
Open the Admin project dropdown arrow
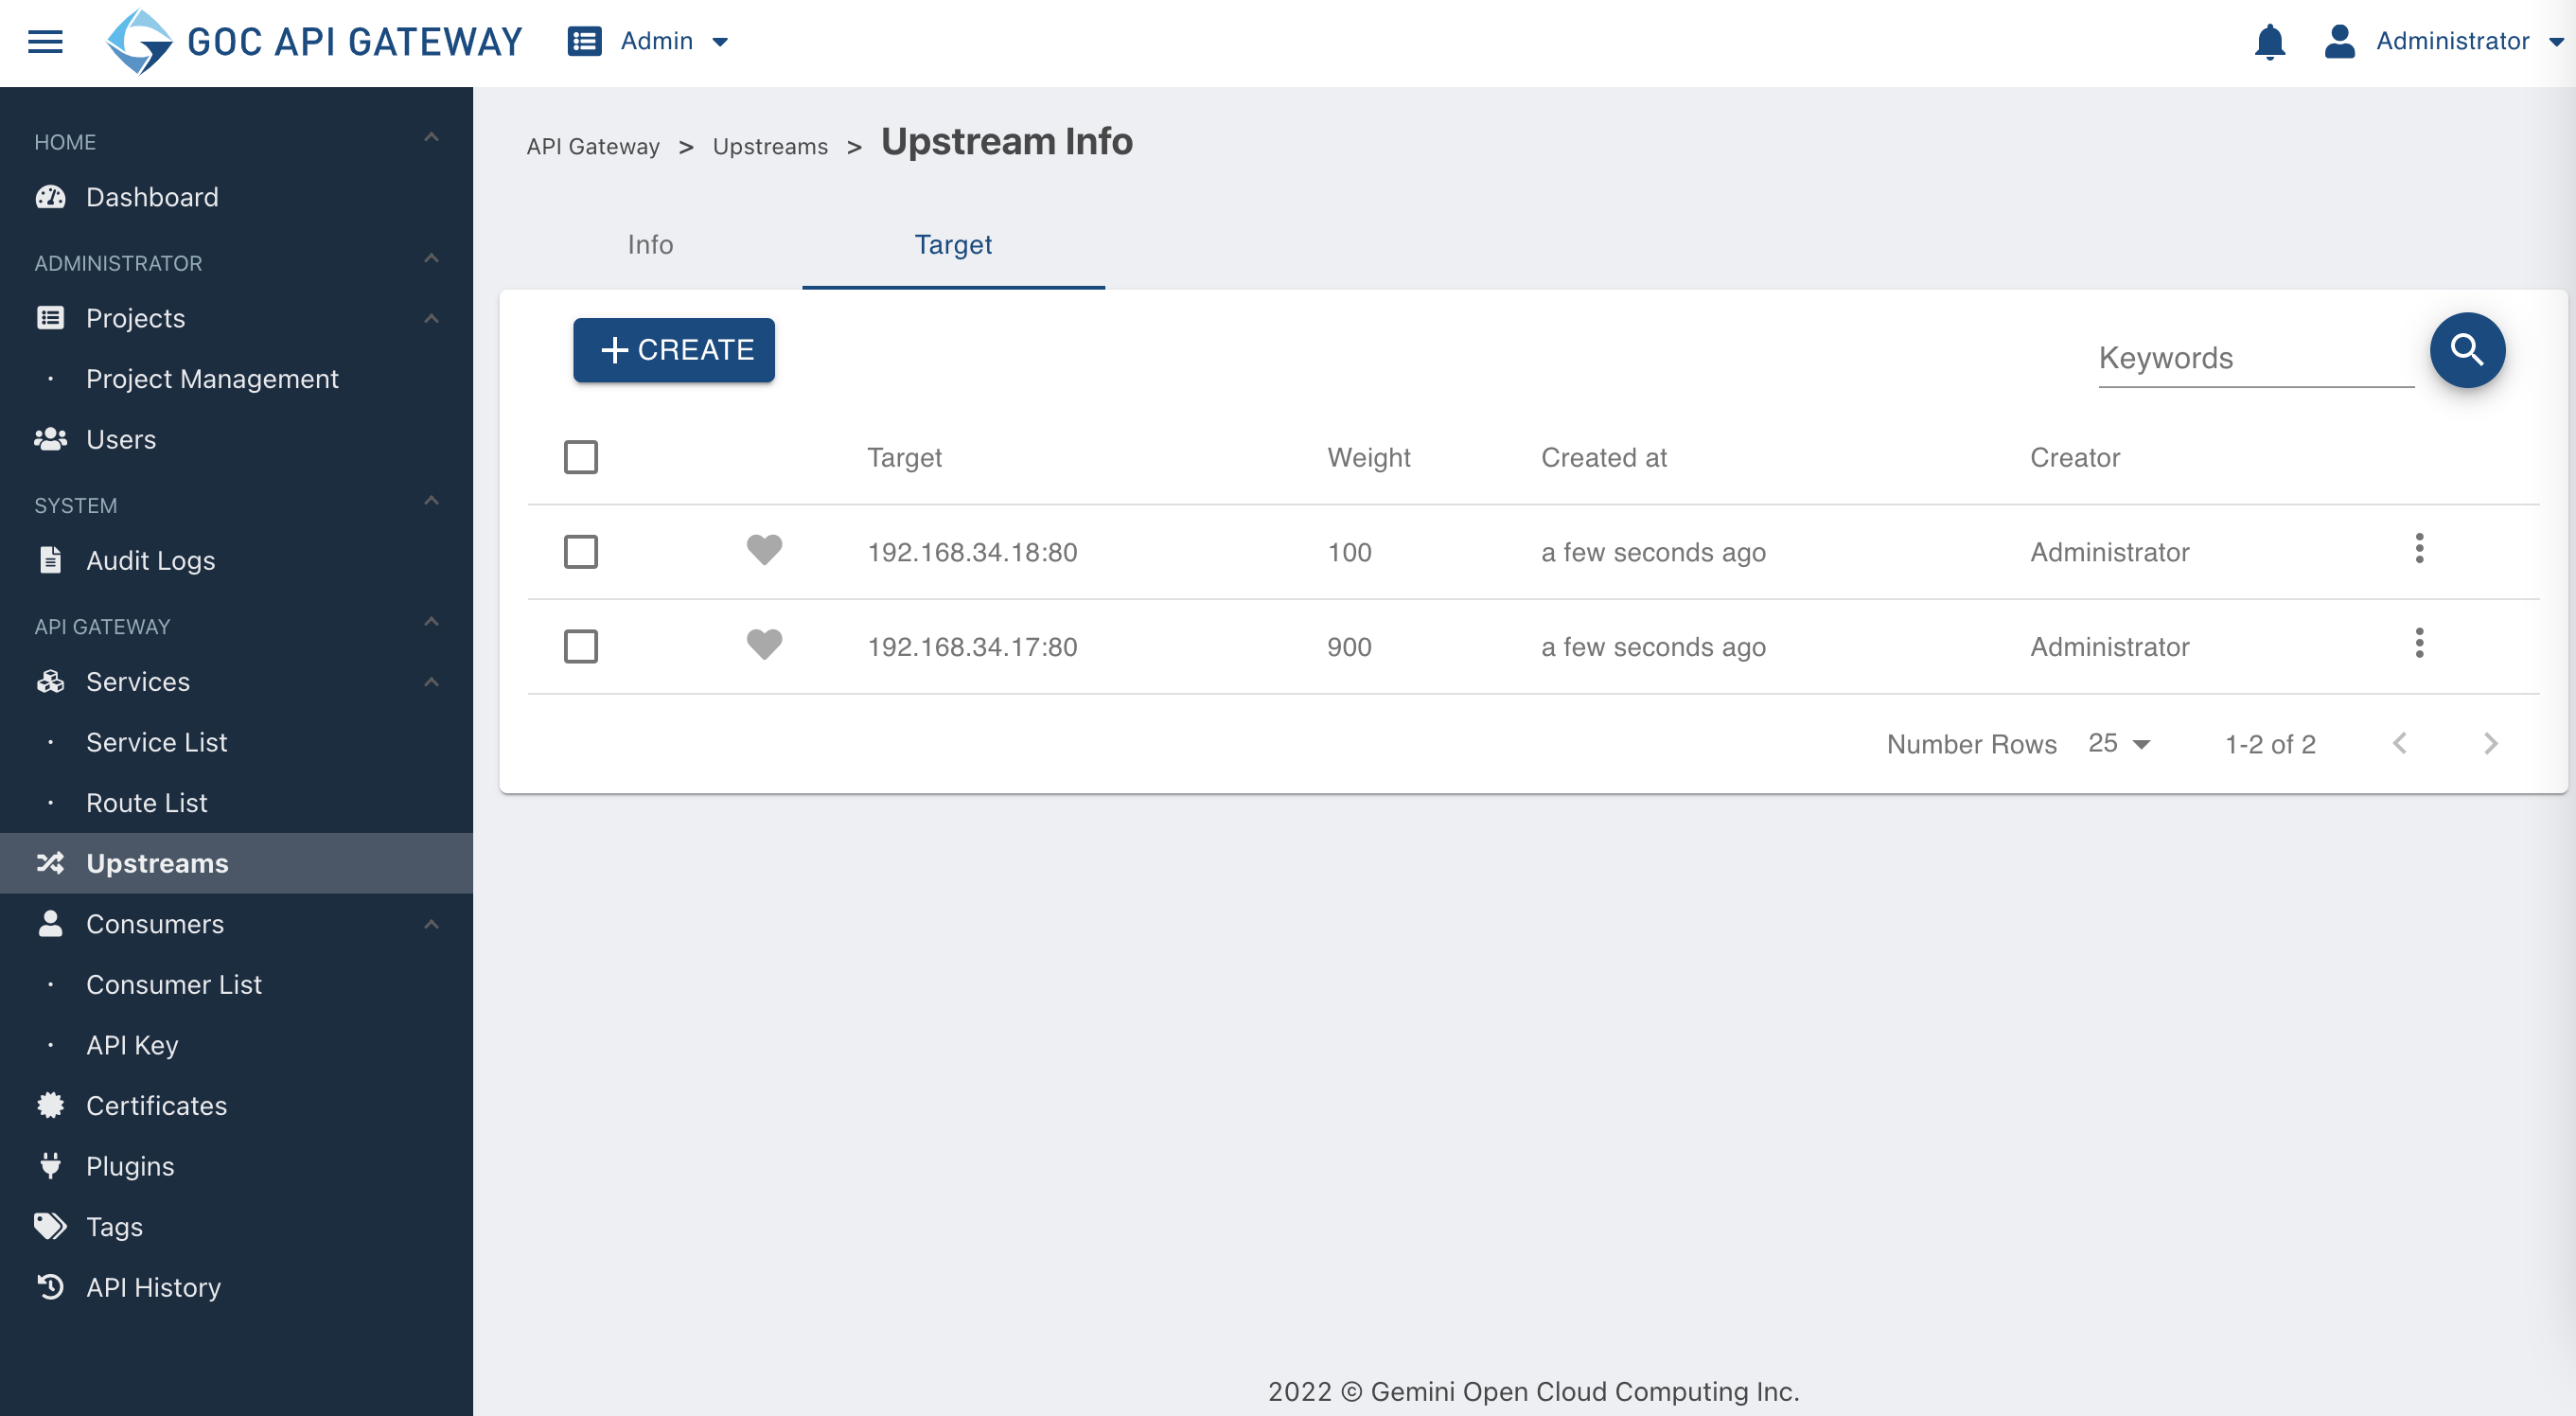pos(720,42)
